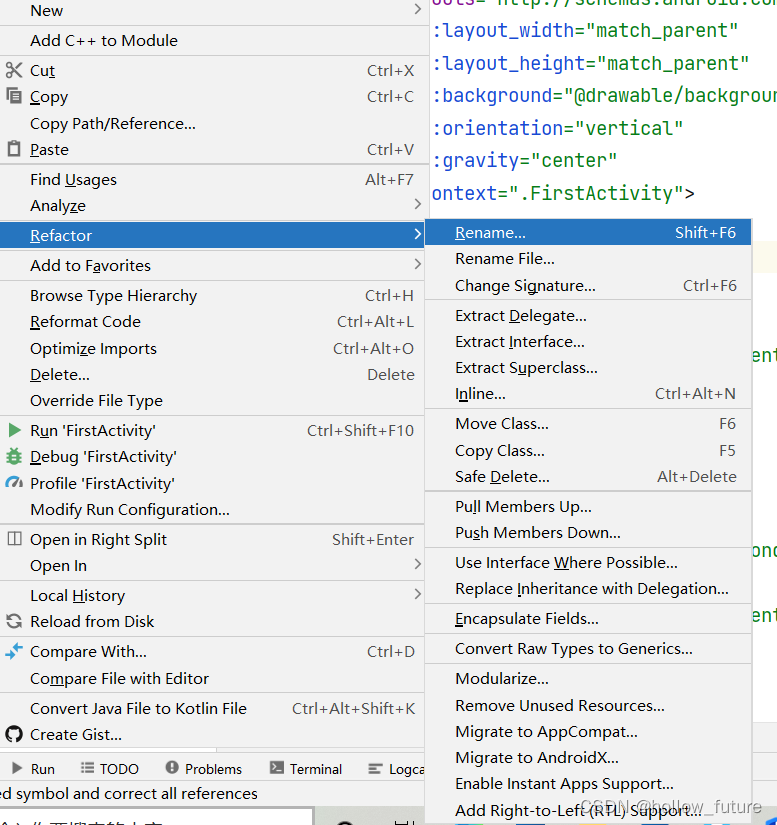Choose Encapsulate Fields...
Image resolution: width=777 pixels, height=825 pixels.
pyautogui.click(x=588, y=619)
